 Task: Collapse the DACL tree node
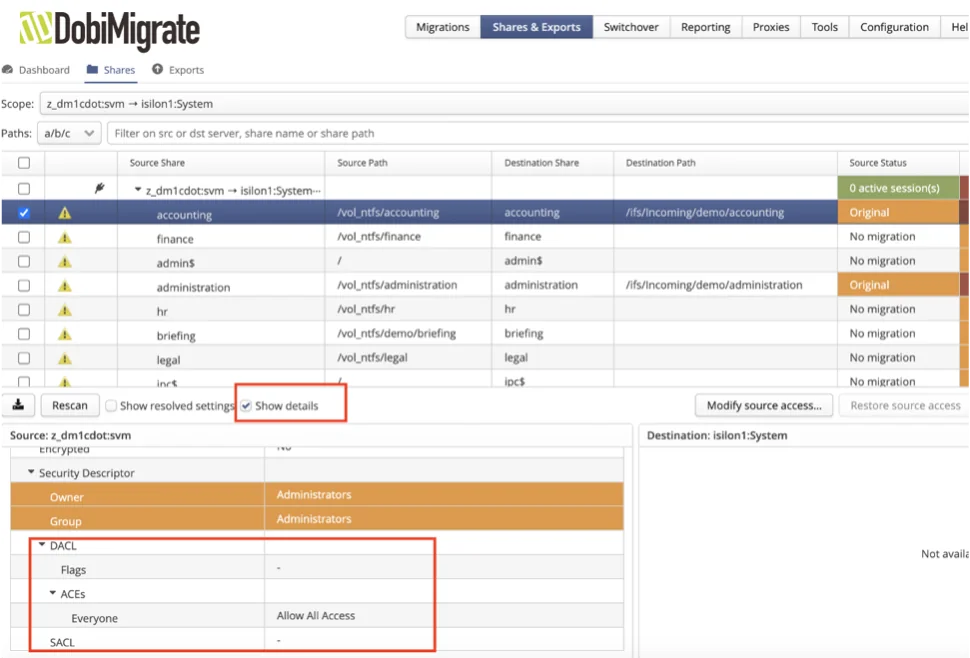(x=42, y=546)
